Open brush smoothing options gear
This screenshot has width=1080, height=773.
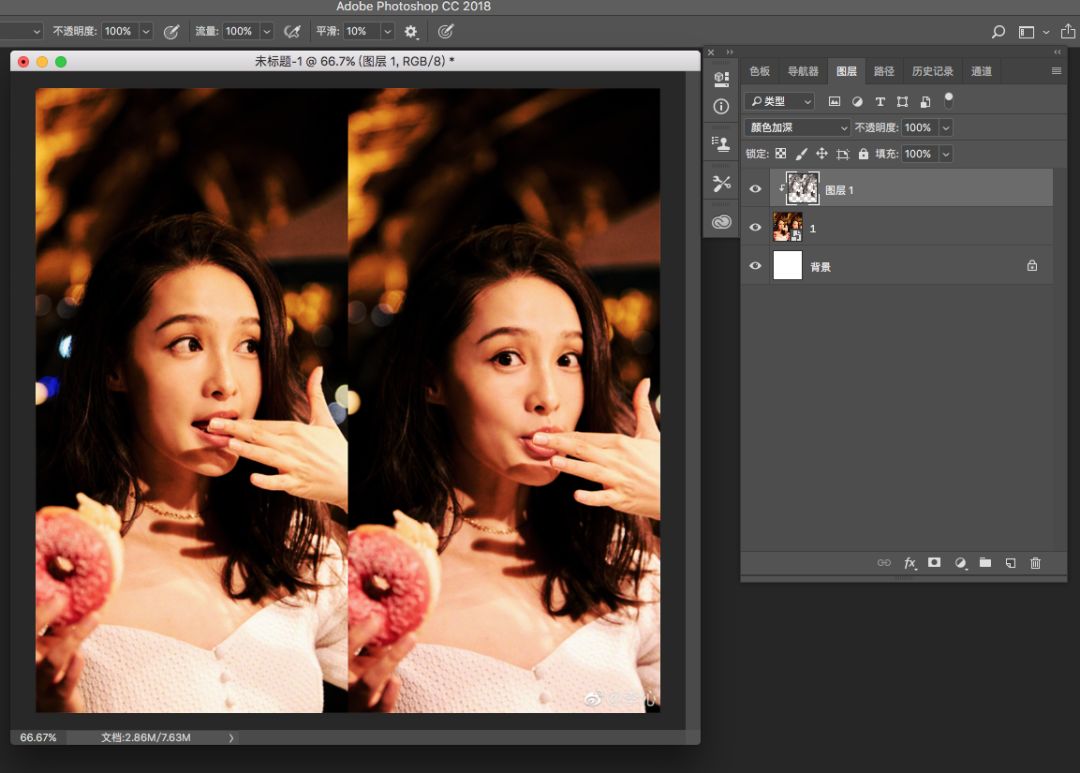411,32
